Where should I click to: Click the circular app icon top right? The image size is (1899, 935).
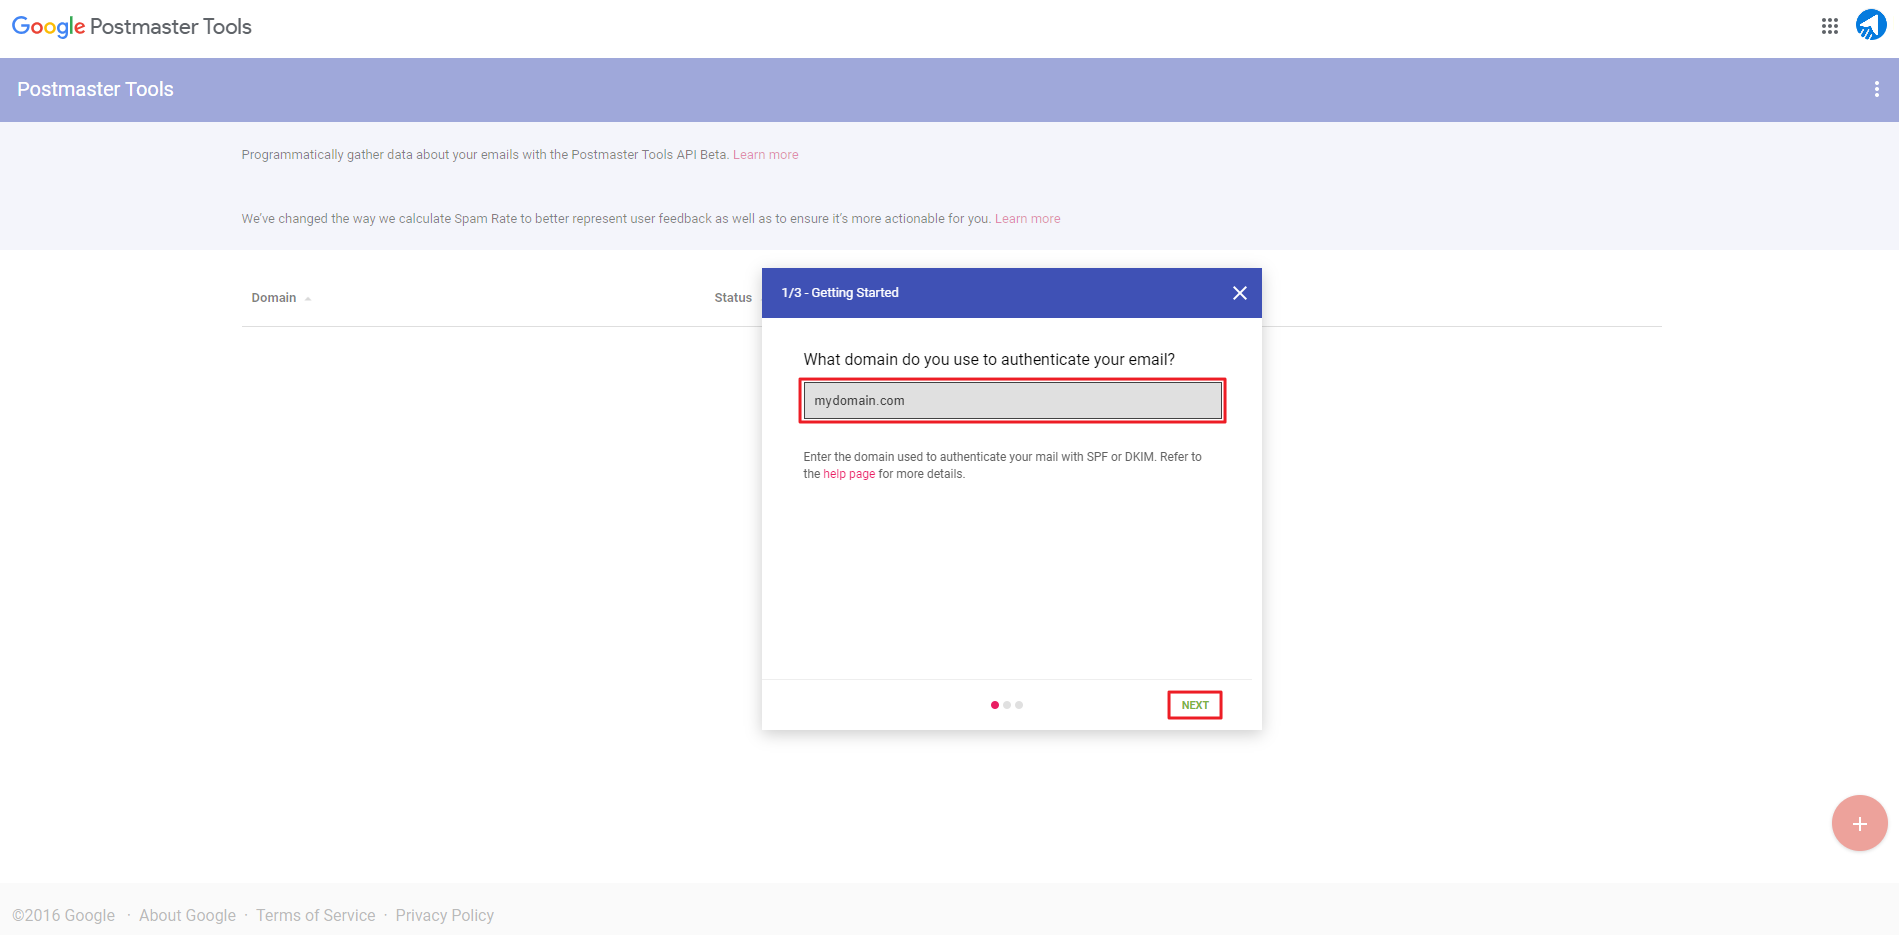click(x=1870, y=26)
